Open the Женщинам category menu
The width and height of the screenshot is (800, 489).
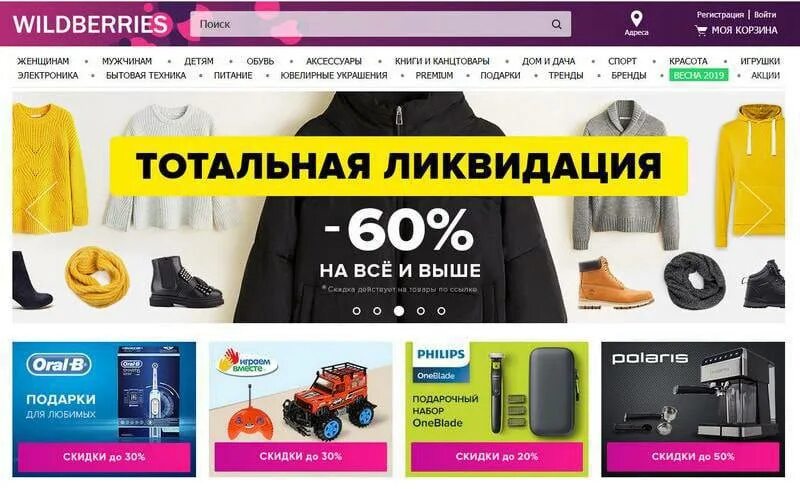(43, 61)
